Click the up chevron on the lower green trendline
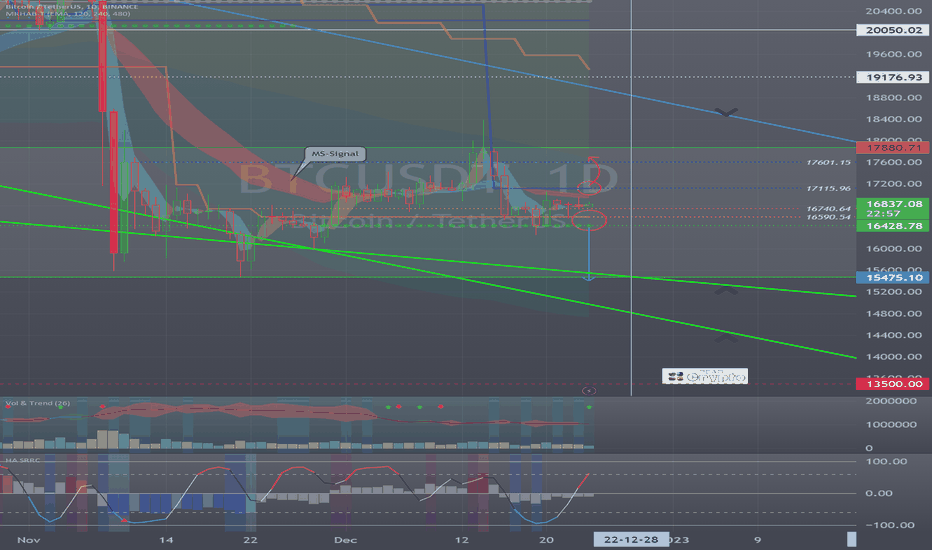Screen dimensions: 932x550 tap(726, 338)
